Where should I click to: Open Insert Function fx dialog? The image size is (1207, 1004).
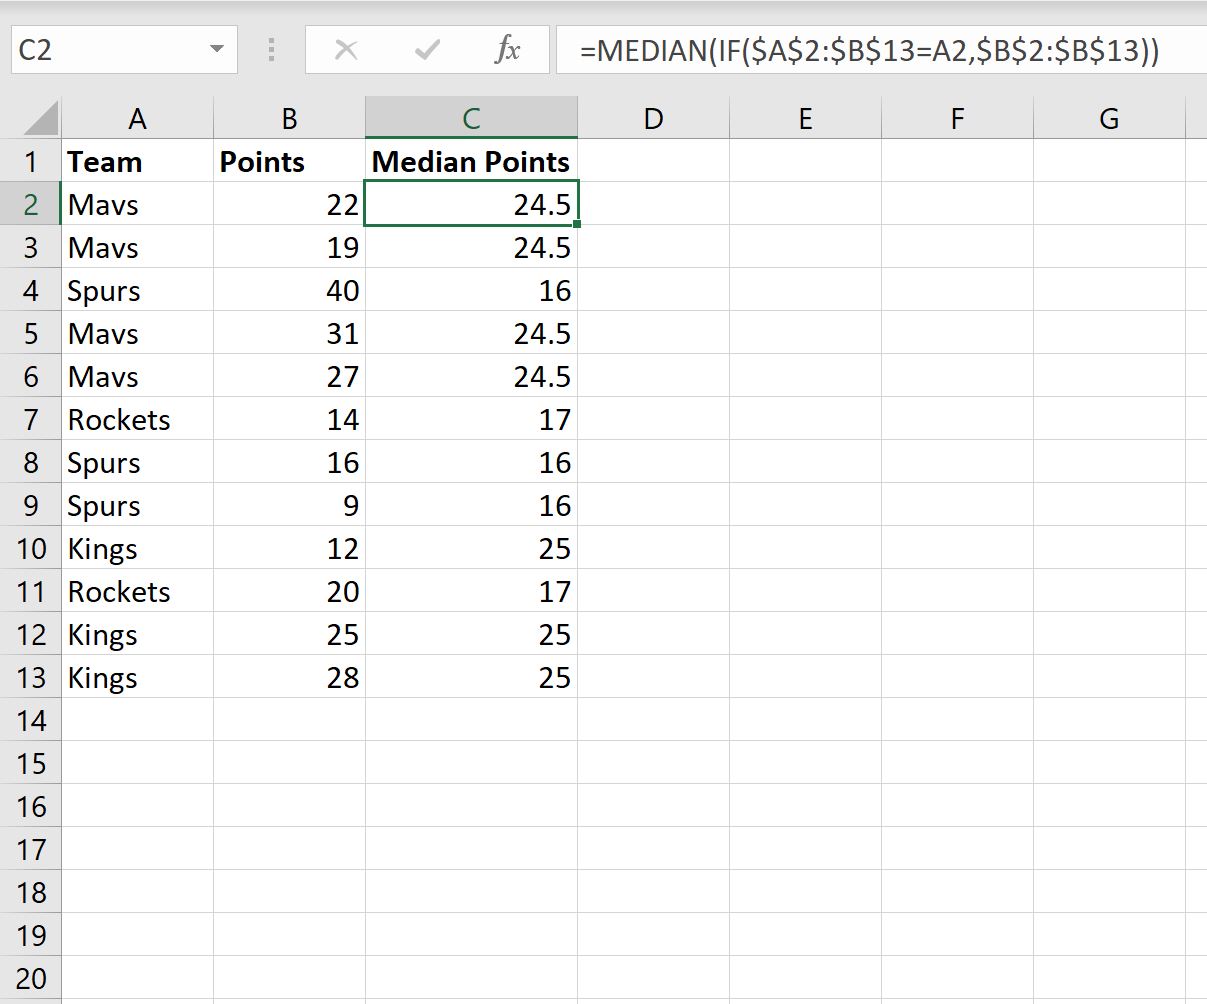coord(508,50)
